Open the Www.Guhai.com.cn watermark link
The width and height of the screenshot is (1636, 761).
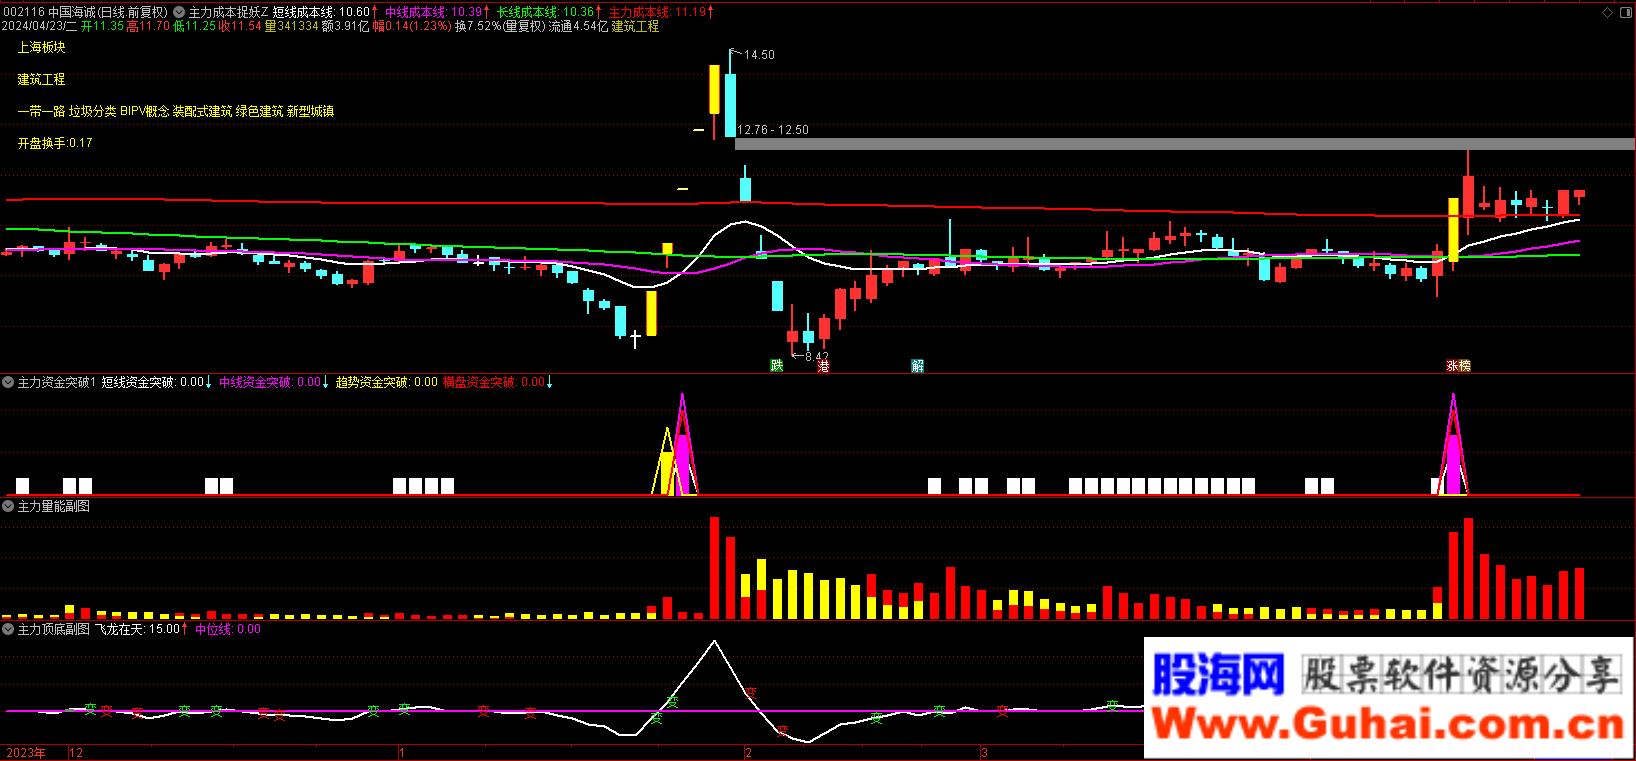point(1388,724)
